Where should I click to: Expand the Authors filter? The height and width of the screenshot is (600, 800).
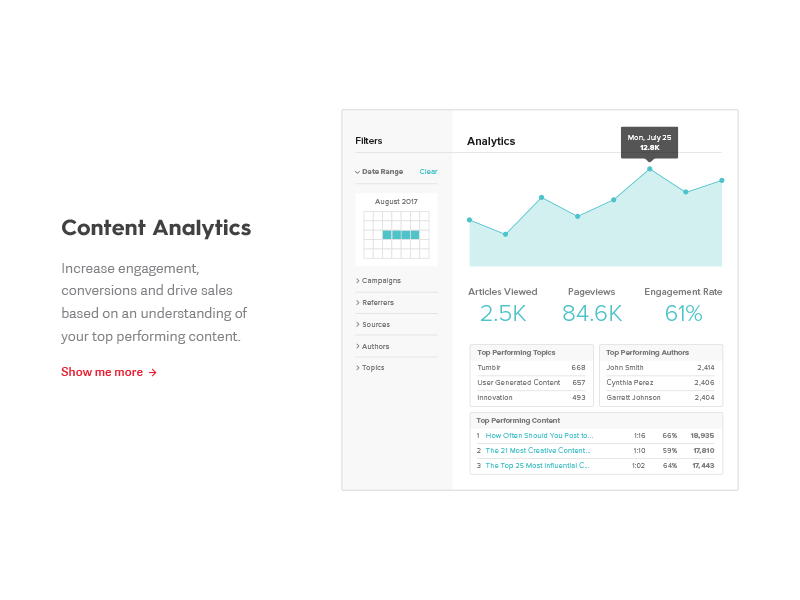point(374,345)
